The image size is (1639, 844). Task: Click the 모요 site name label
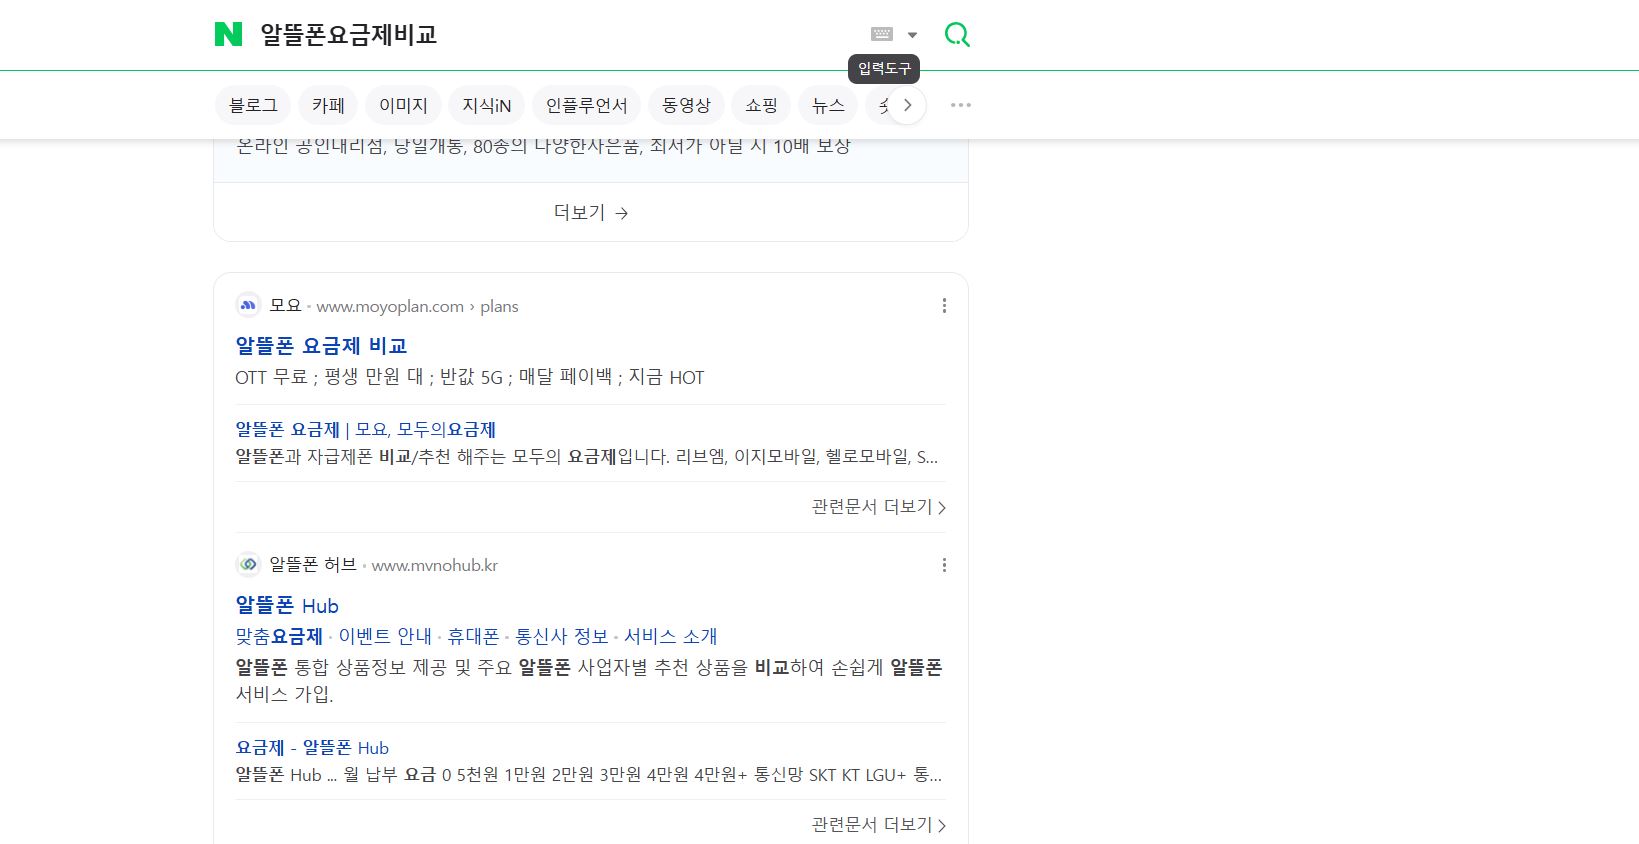coord(285,306)
